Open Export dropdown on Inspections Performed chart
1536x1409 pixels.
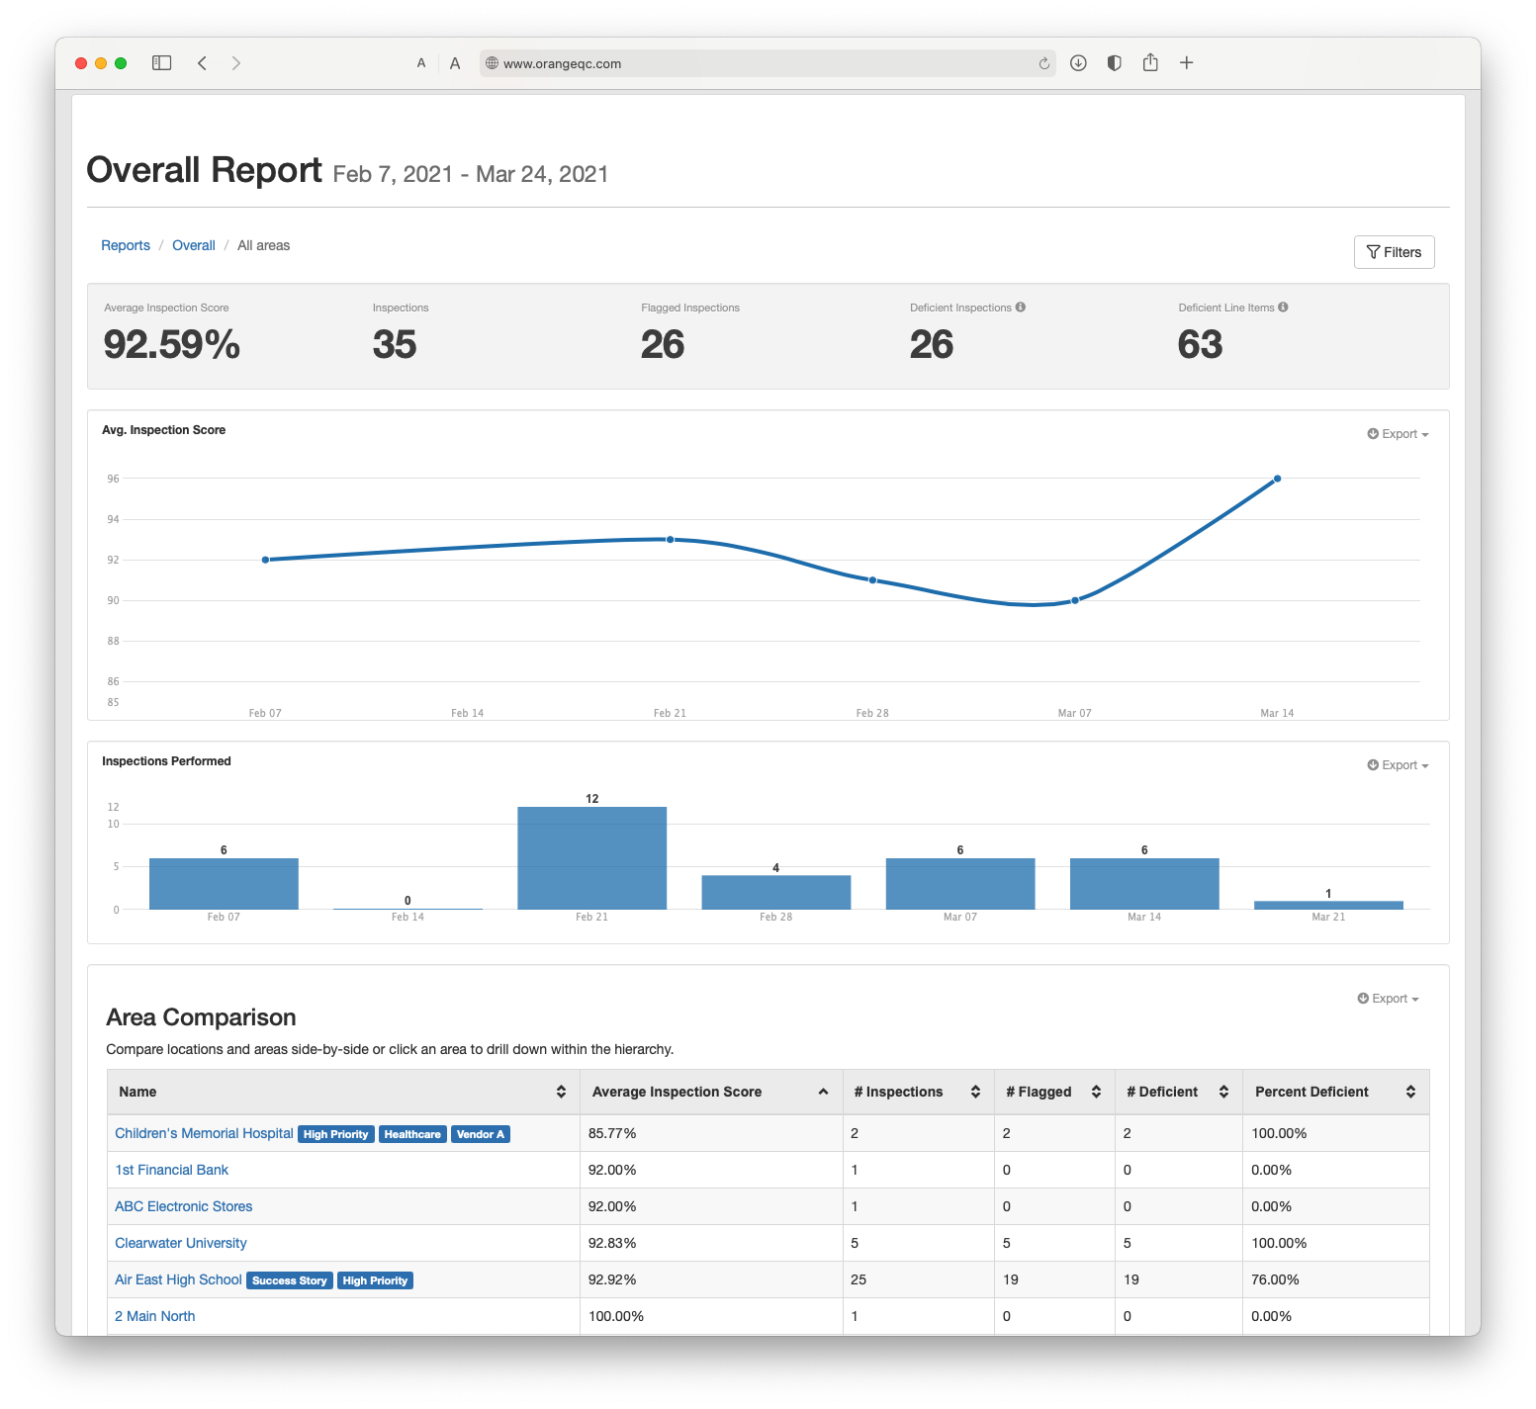click(1397, 764)
